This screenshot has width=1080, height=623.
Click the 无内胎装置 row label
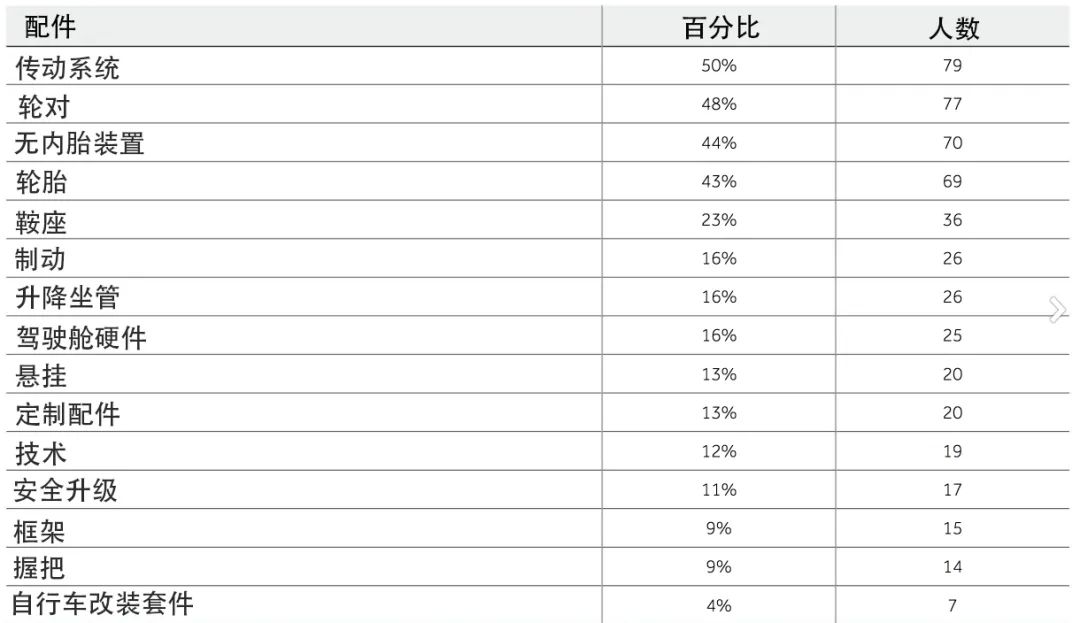coord(80,144)
